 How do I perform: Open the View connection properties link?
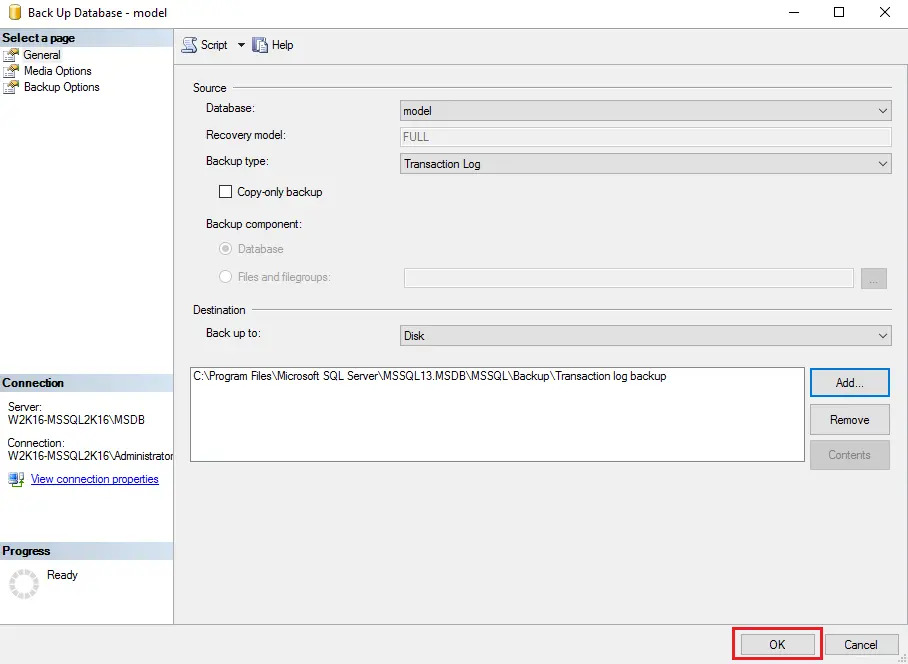(94, 479)
